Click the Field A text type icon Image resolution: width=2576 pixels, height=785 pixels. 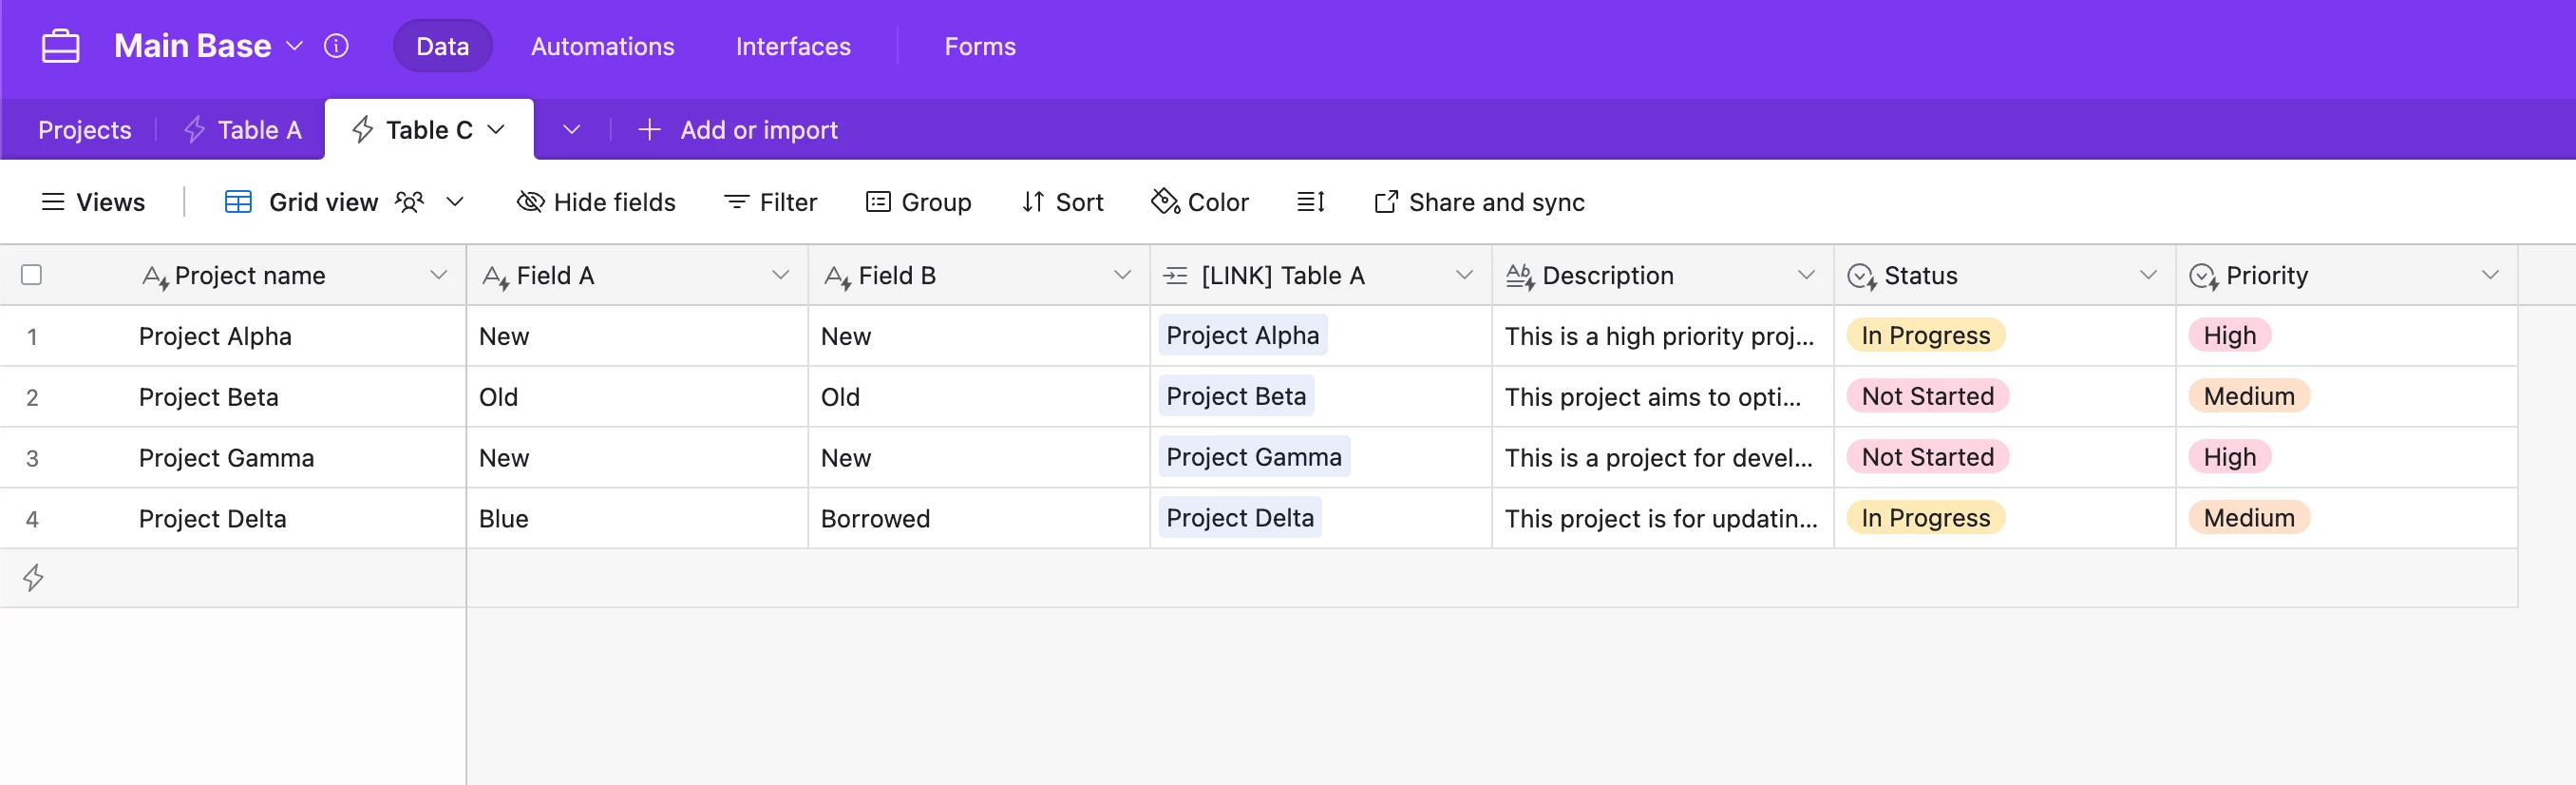tap(497, 277)
